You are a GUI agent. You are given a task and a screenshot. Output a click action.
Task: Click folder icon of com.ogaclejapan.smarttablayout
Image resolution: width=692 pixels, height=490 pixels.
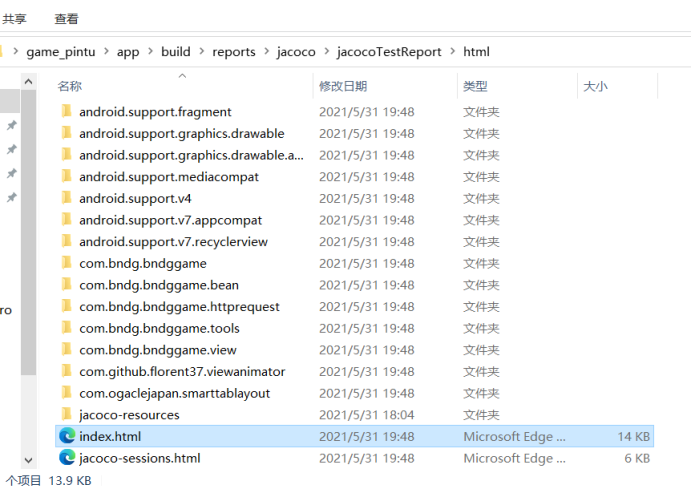67,392
